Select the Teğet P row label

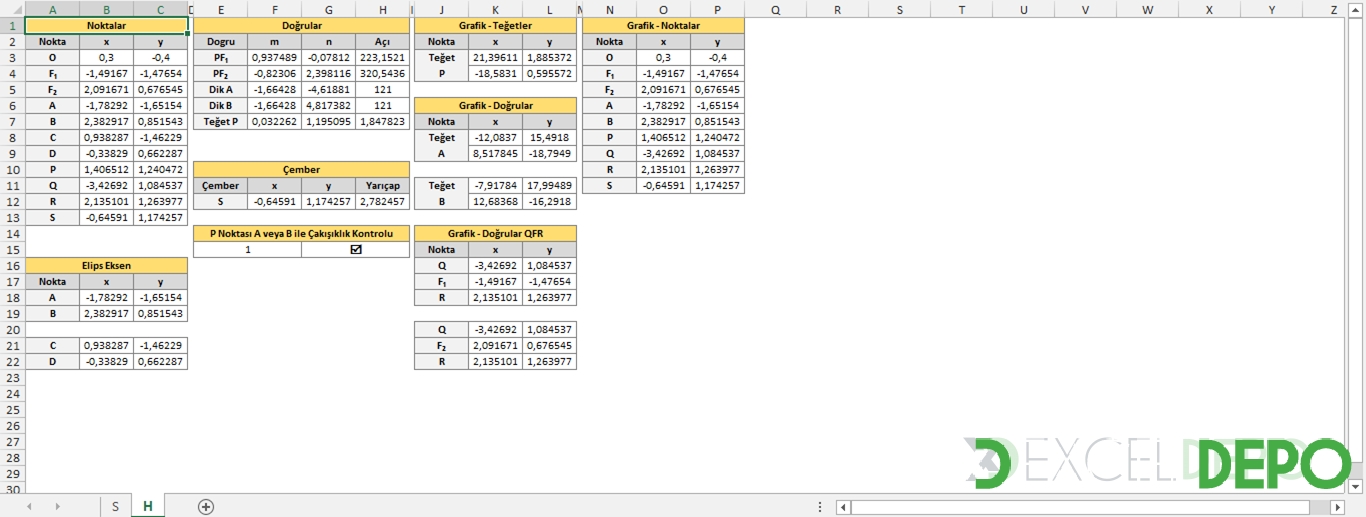[x=221, y=121]
